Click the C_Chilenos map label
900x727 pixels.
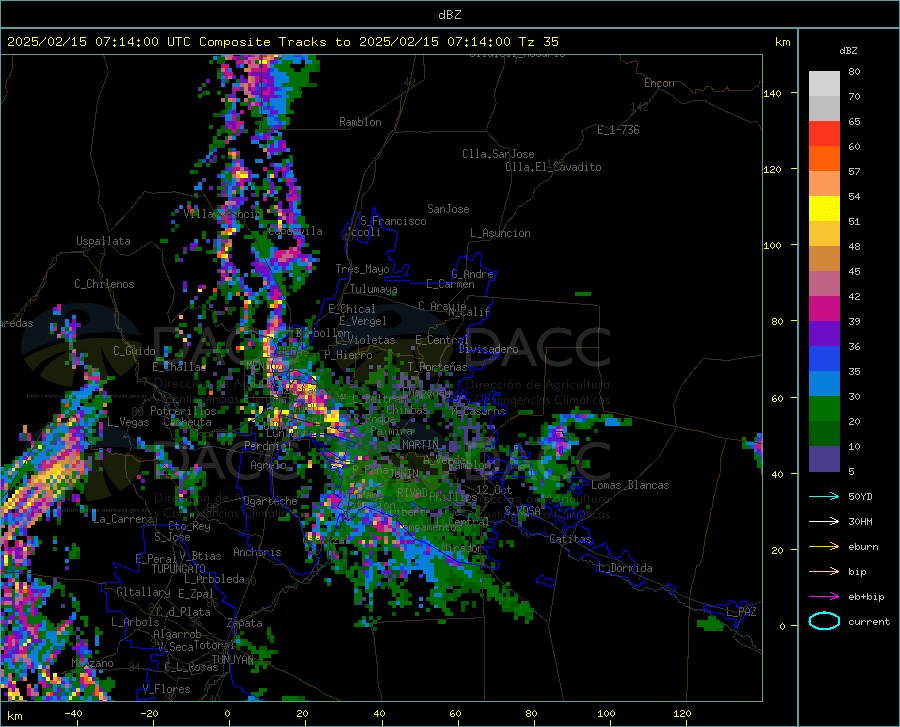point(104,284)
